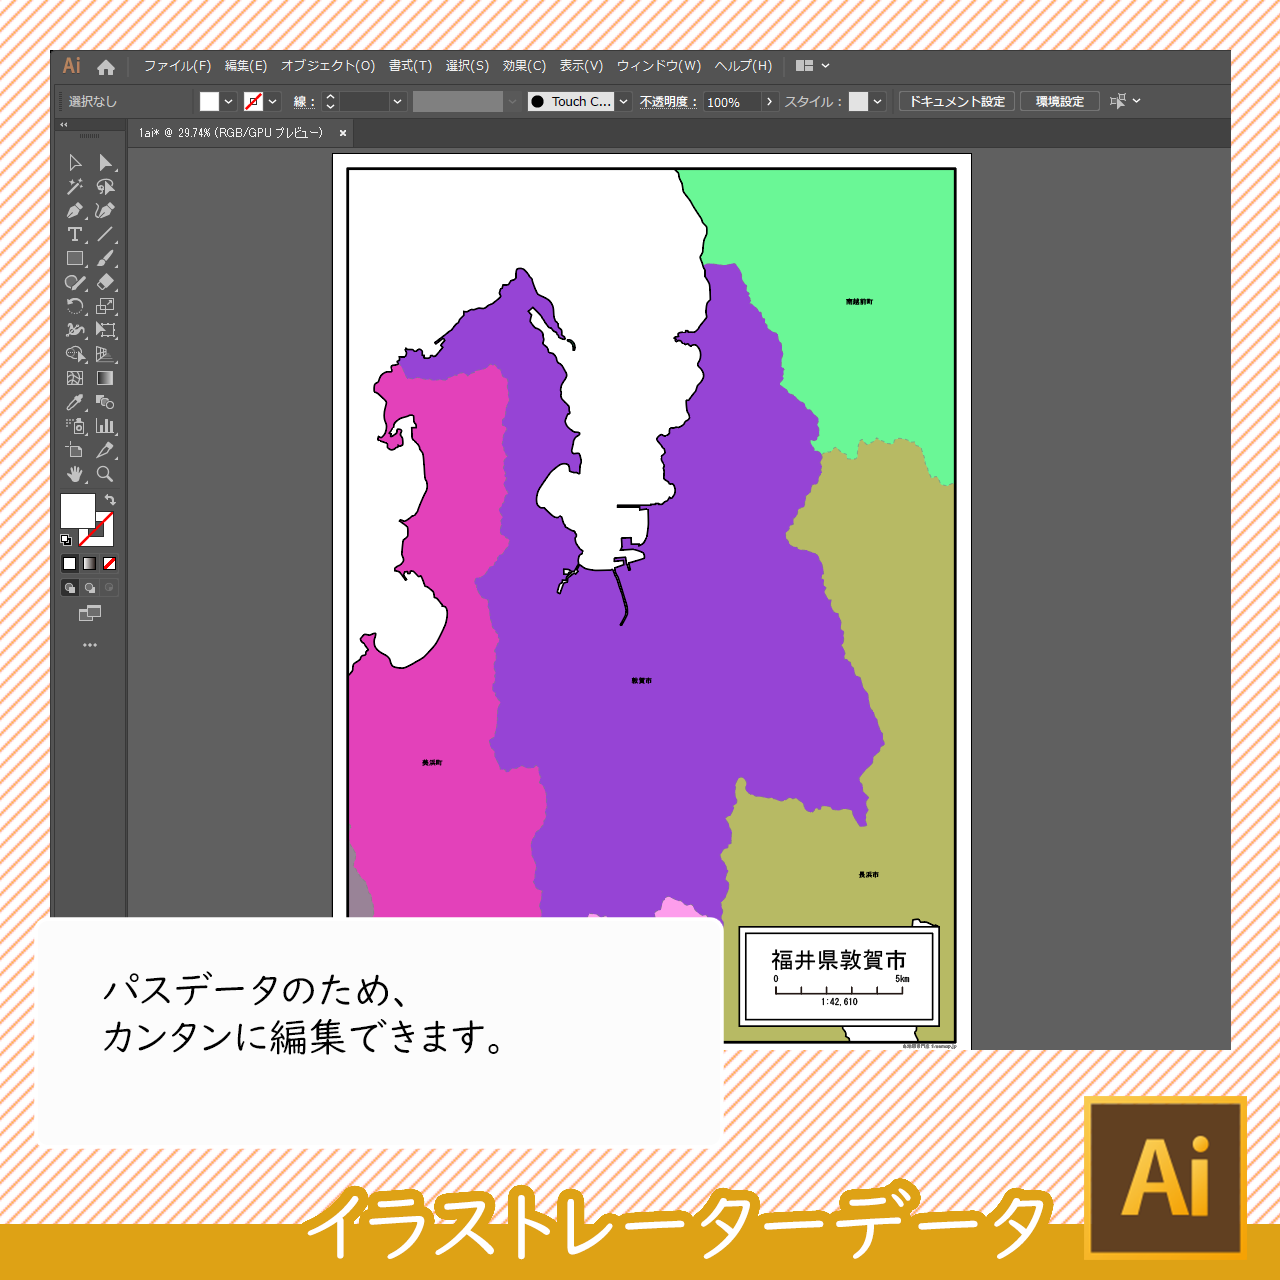1280x1280 pixels.
Task: Enable Draw Behind mode
Action: click(x=89, y=588)
